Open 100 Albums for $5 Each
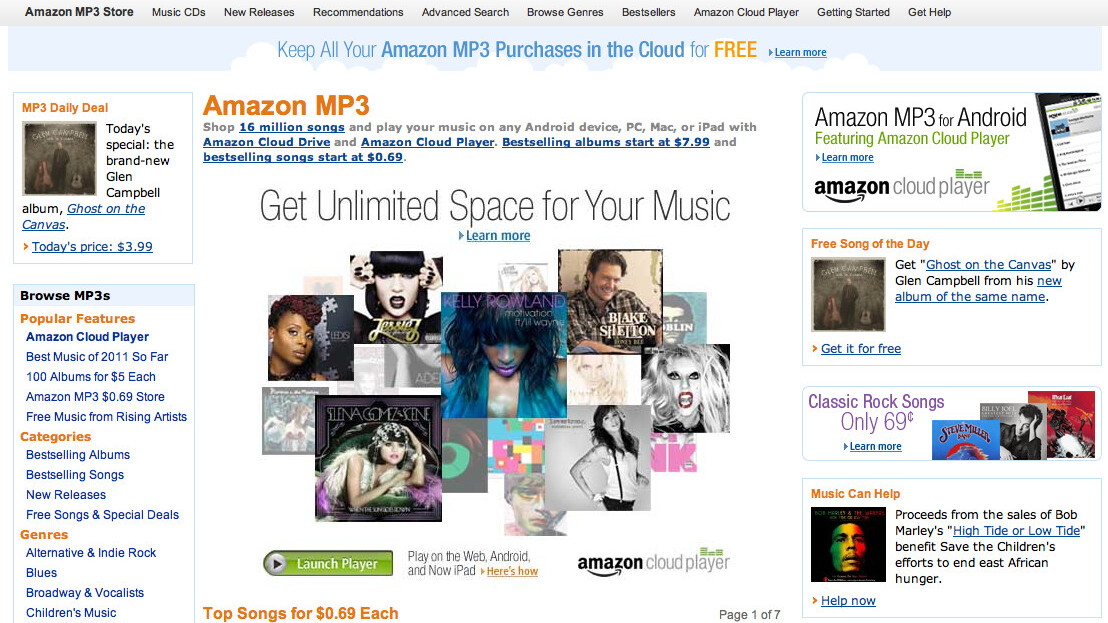The height and width of the screenshot is (623, 1108). click(x=90, y=376)
